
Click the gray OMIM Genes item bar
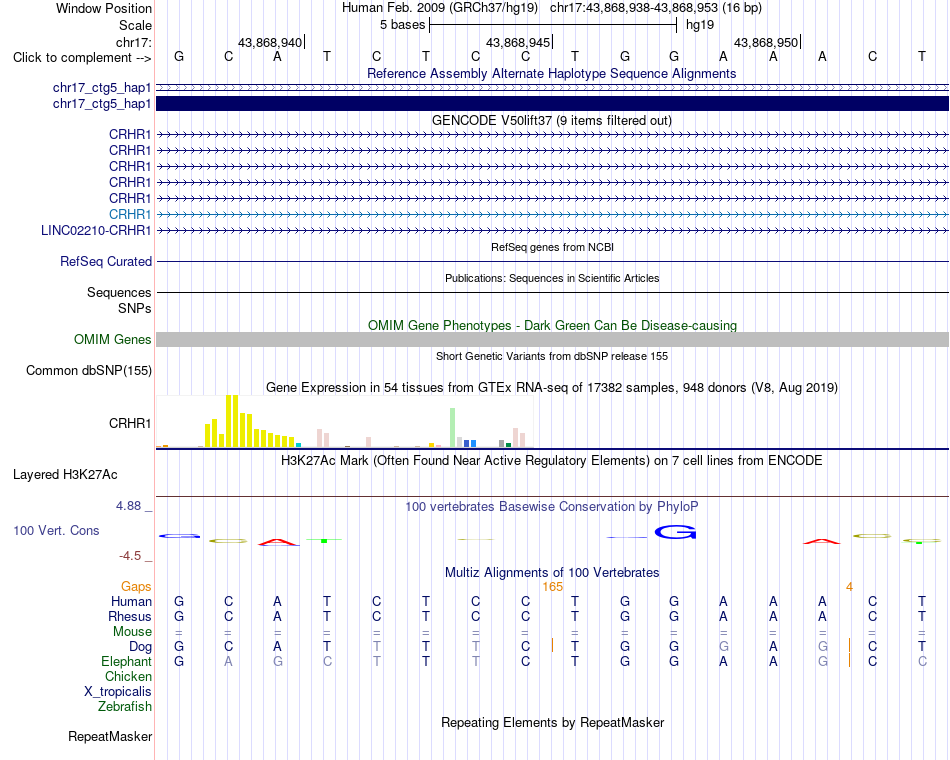click(552, 339)
